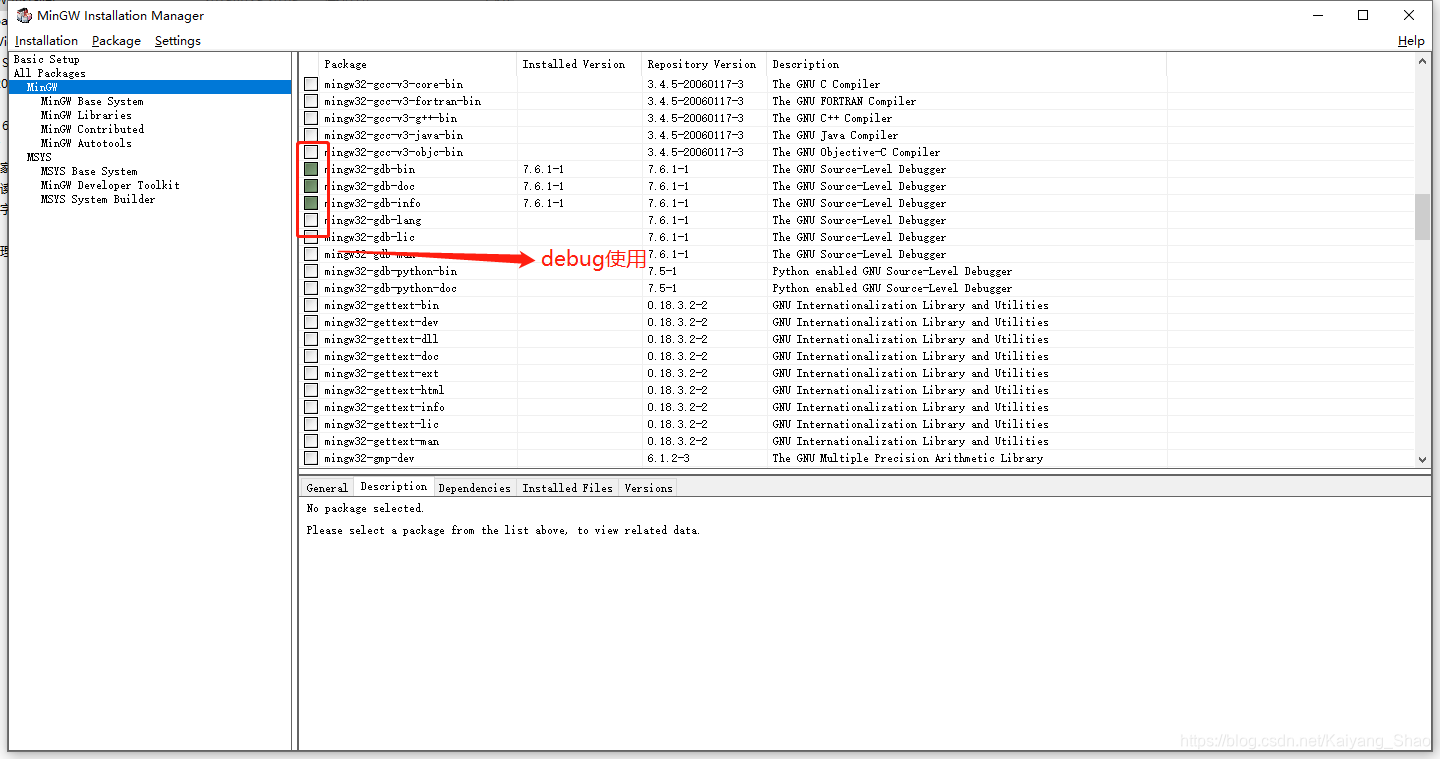Select MinGW Base System category

pos(92,101)
